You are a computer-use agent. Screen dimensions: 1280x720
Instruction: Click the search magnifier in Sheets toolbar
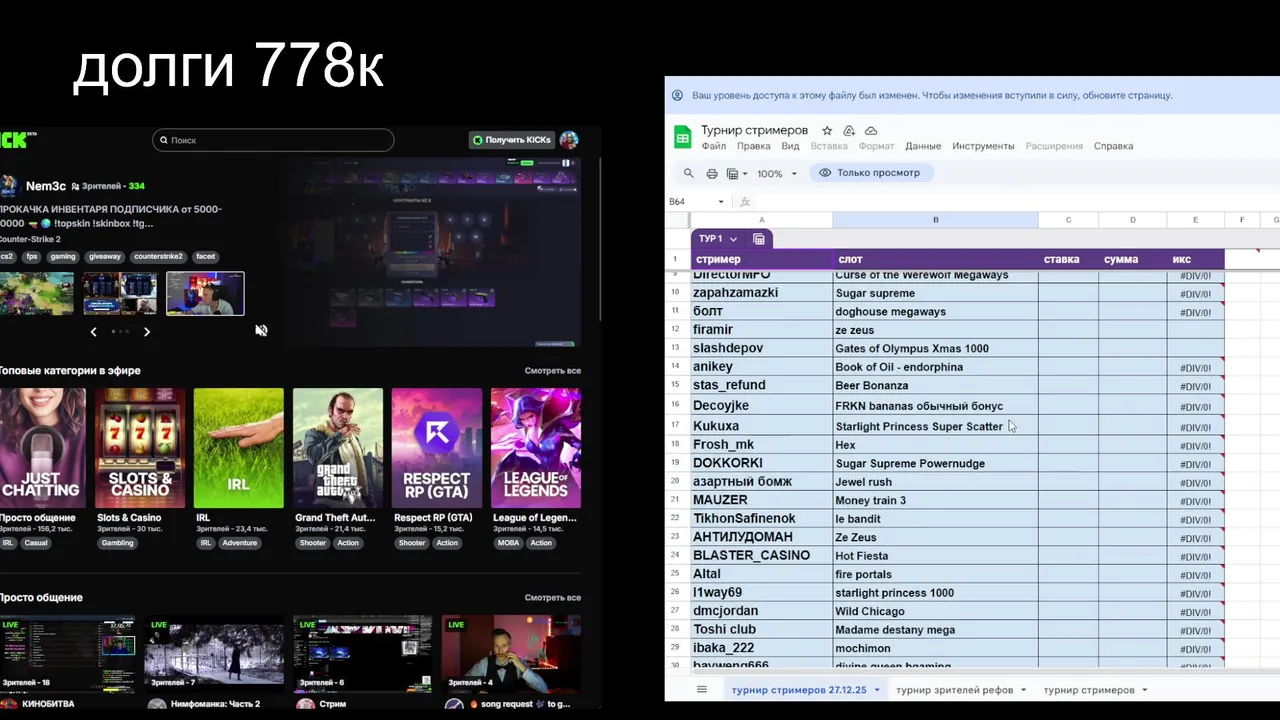click(x=686, y=173)
